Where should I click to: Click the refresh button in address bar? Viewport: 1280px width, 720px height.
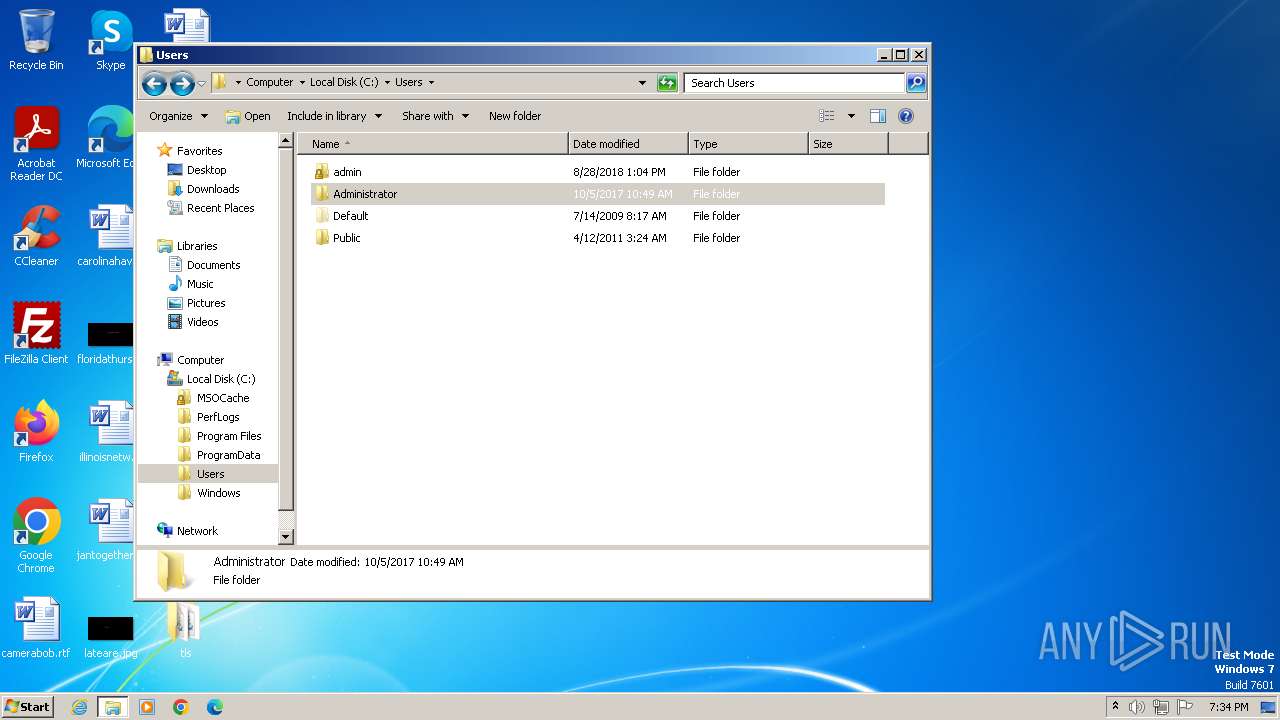click(x=667, y=83)
